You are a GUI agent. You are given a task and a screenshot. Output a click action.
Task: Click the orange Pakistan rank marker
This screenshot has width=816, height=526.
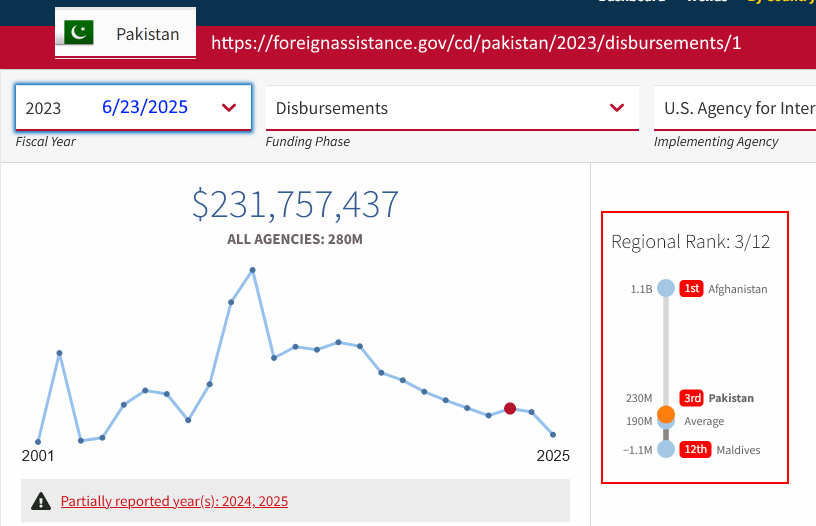click(666, 415)
